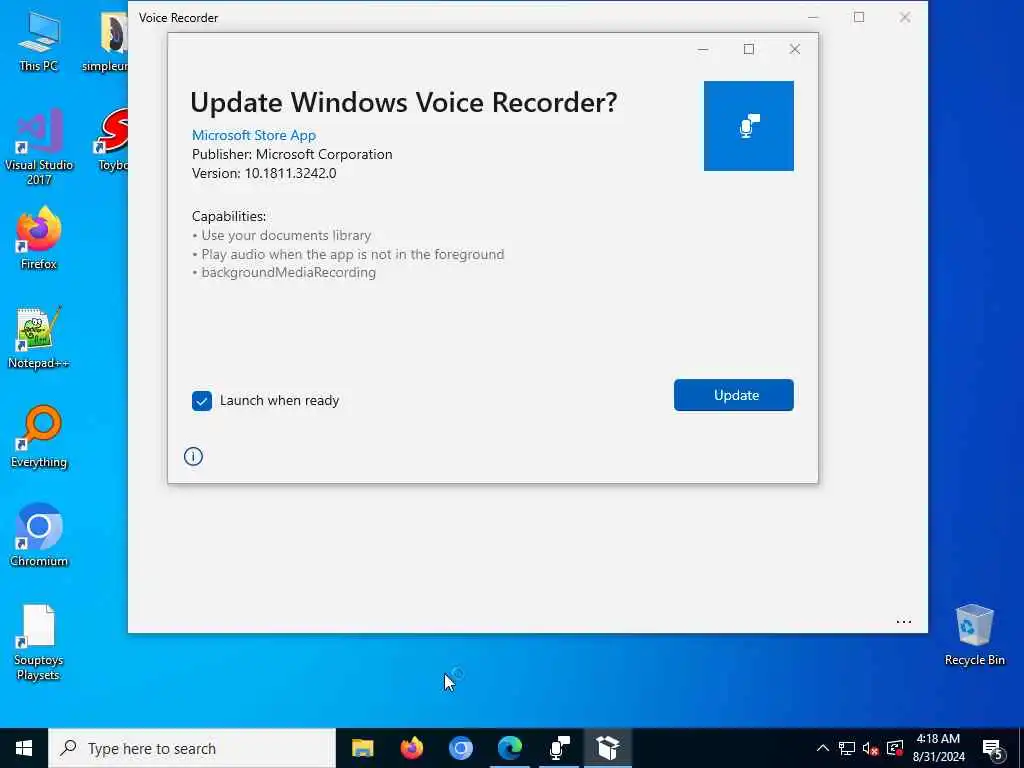This screenshot has height=768, width=1024.
Task: Select the Notepad++ desktop shortcut
Action: (x=39, y=338)
